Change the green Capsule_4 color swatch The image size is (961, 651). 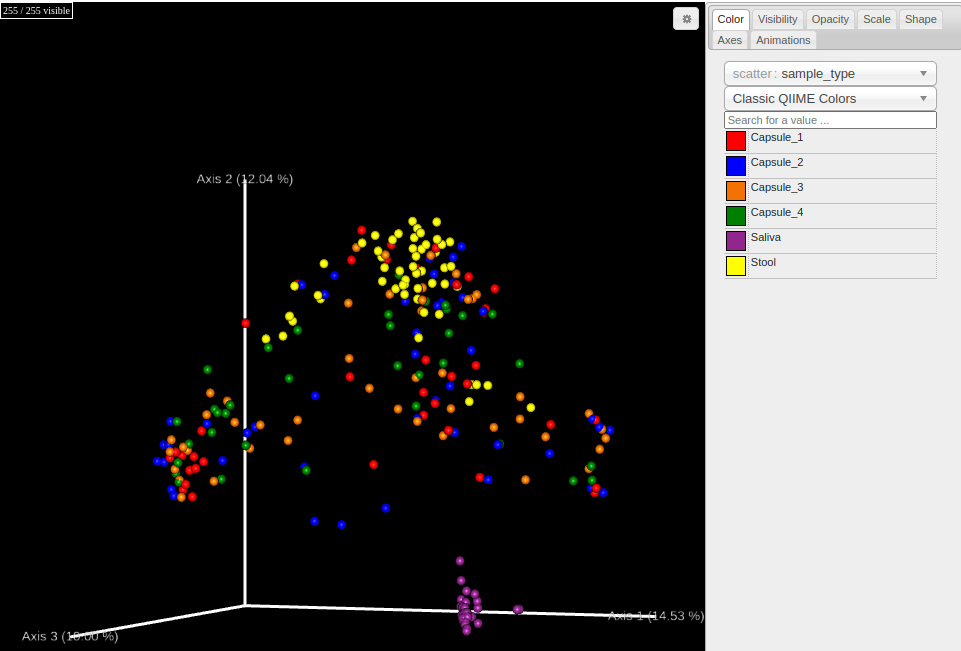[735, 216]
